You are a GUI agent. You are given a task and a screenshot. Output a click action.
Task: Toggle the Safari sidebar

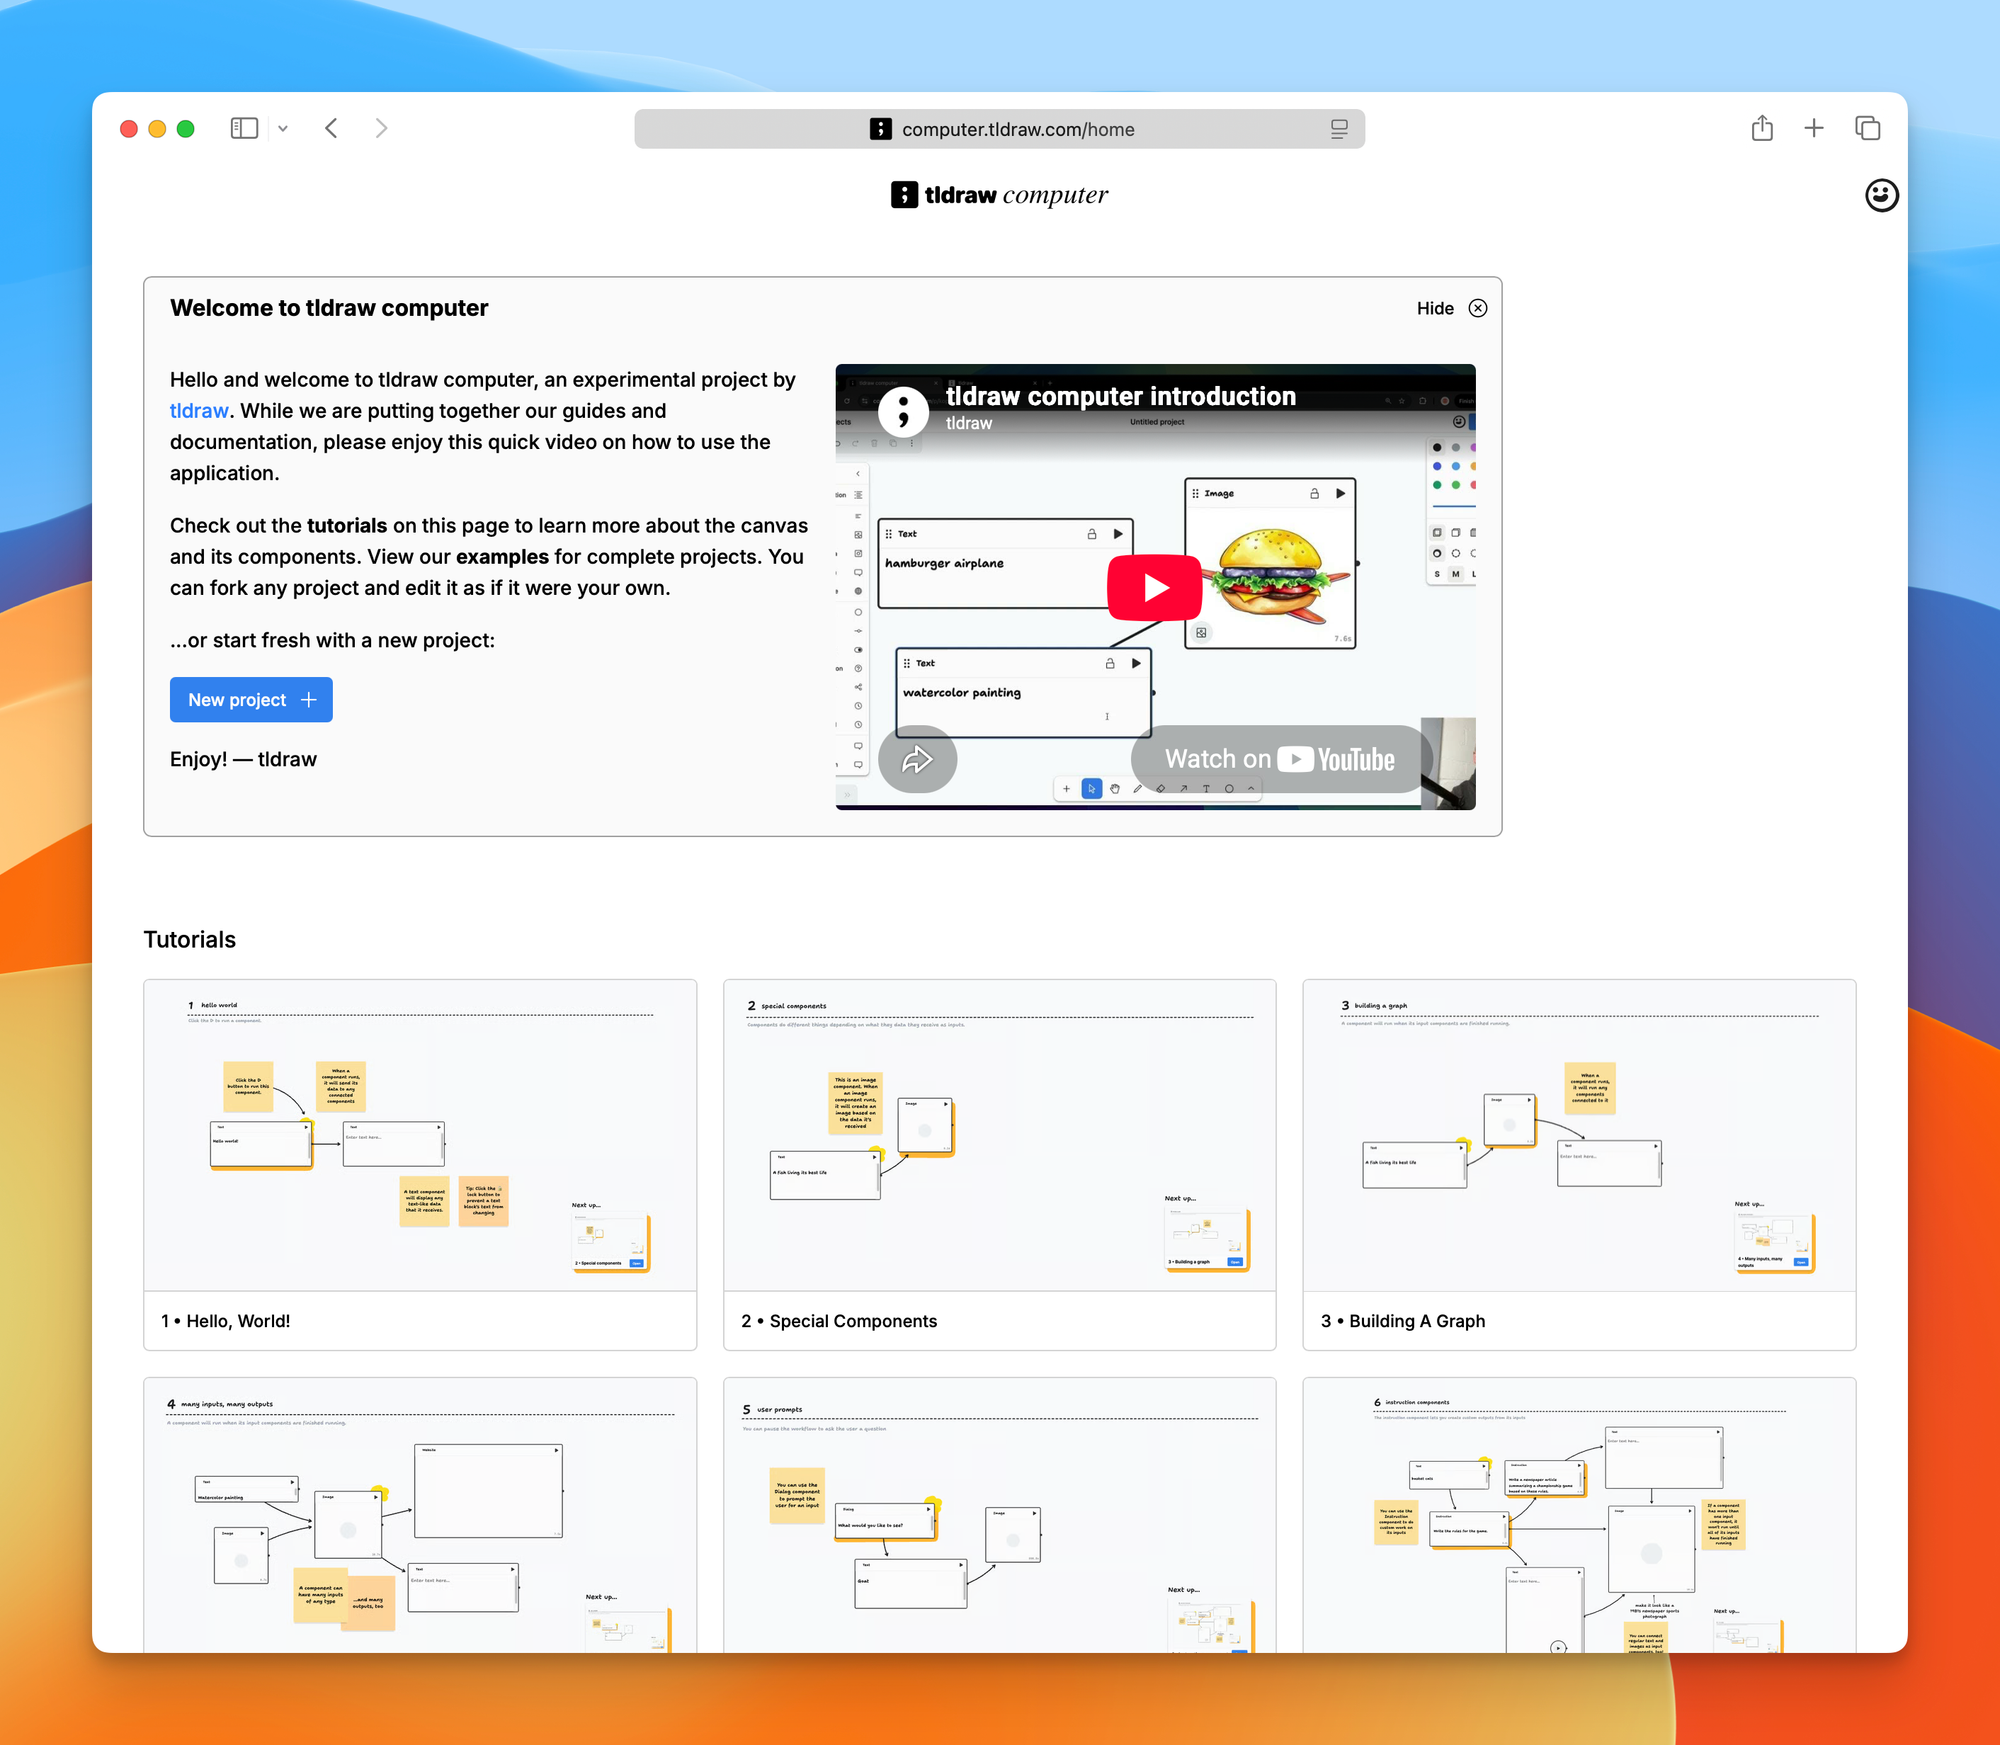pyautogui.click(x=244, y=128)
